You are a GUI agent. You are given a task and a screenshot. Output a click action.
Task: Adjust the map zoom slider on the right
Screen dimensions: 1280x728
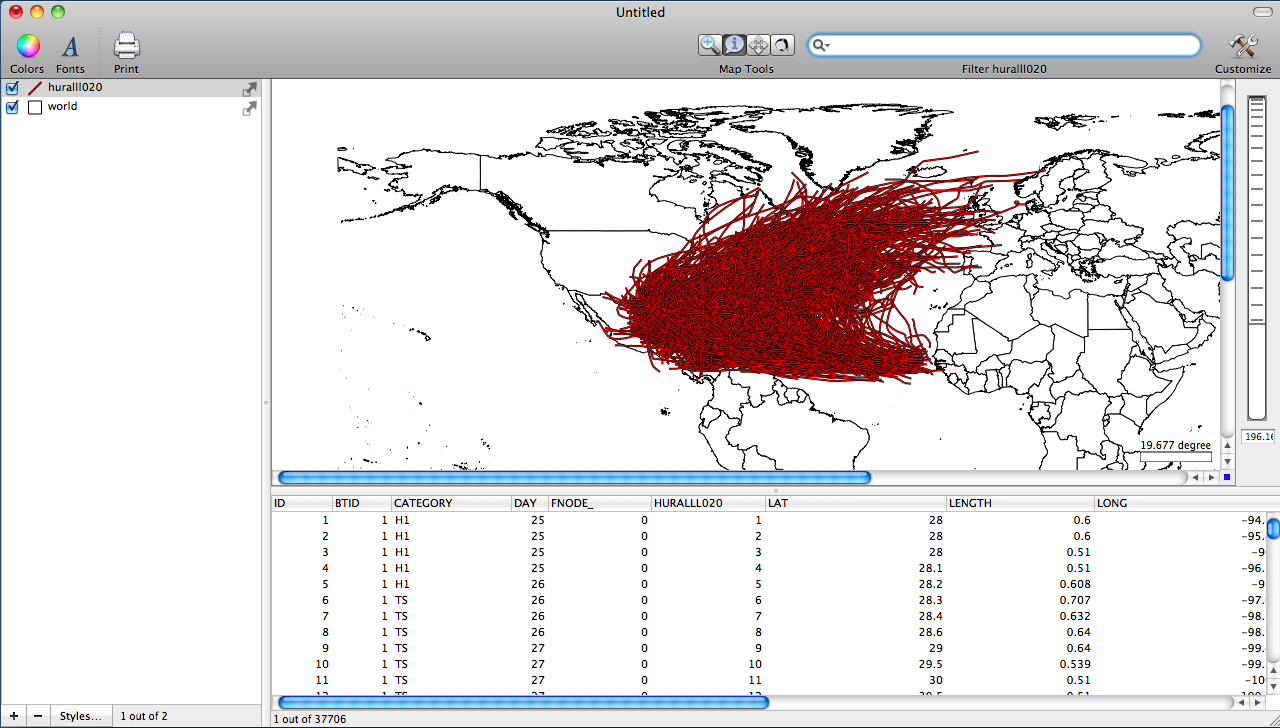[x=1257, y=250]
